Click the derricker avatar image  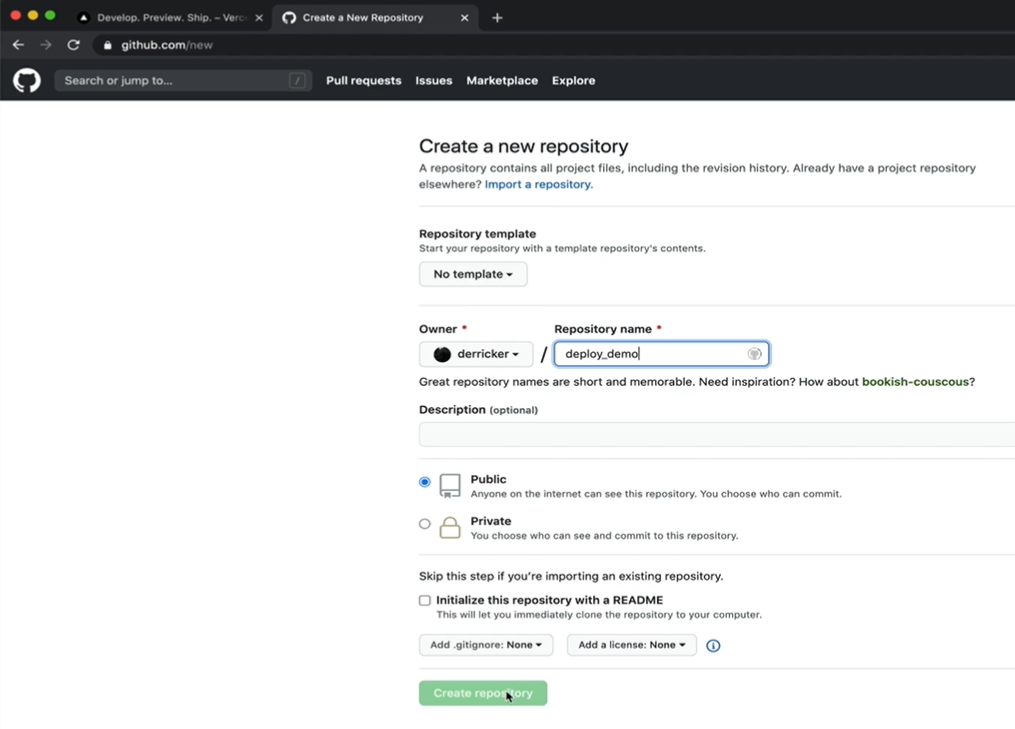442,354
